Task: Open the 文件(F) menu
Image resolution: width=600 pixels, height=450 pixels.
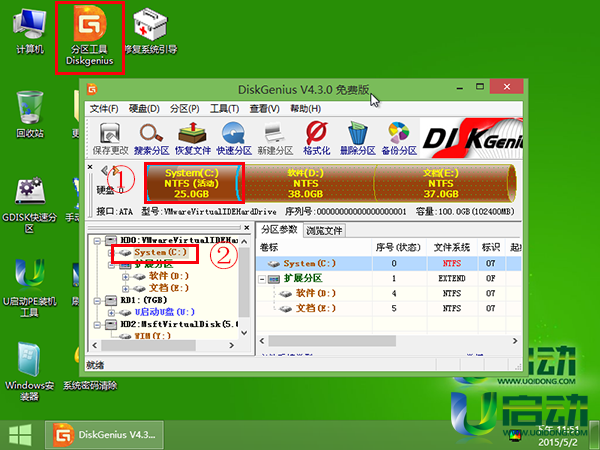Action: [x=104, y=109]
